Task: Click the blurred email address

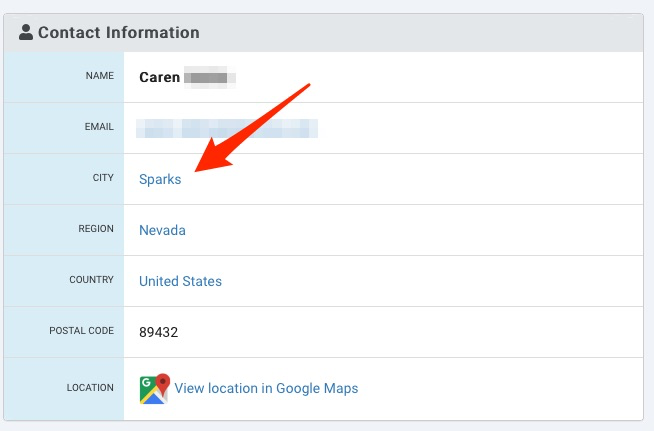Action: coord(227,128)
